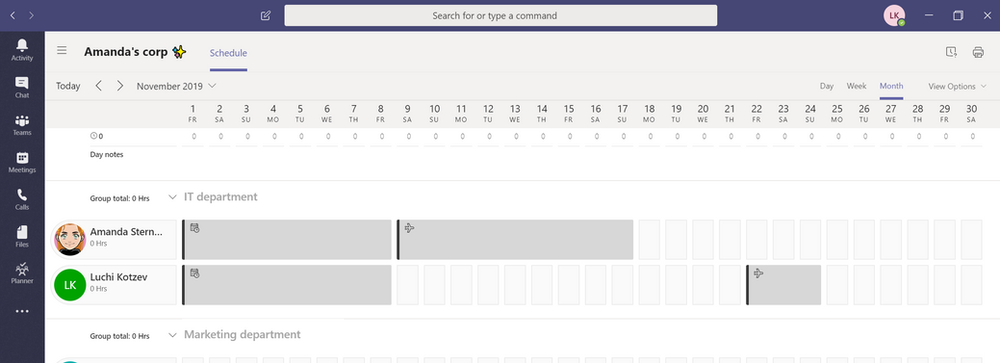Open the LK profile avatar menu
Screen dimensions: 1000x363
tap(894, 15)
